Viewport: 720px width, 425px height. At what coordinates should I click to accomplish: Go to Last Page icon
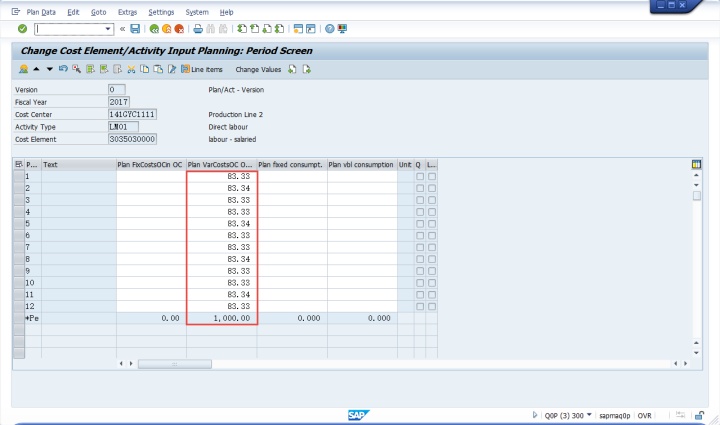279,29
